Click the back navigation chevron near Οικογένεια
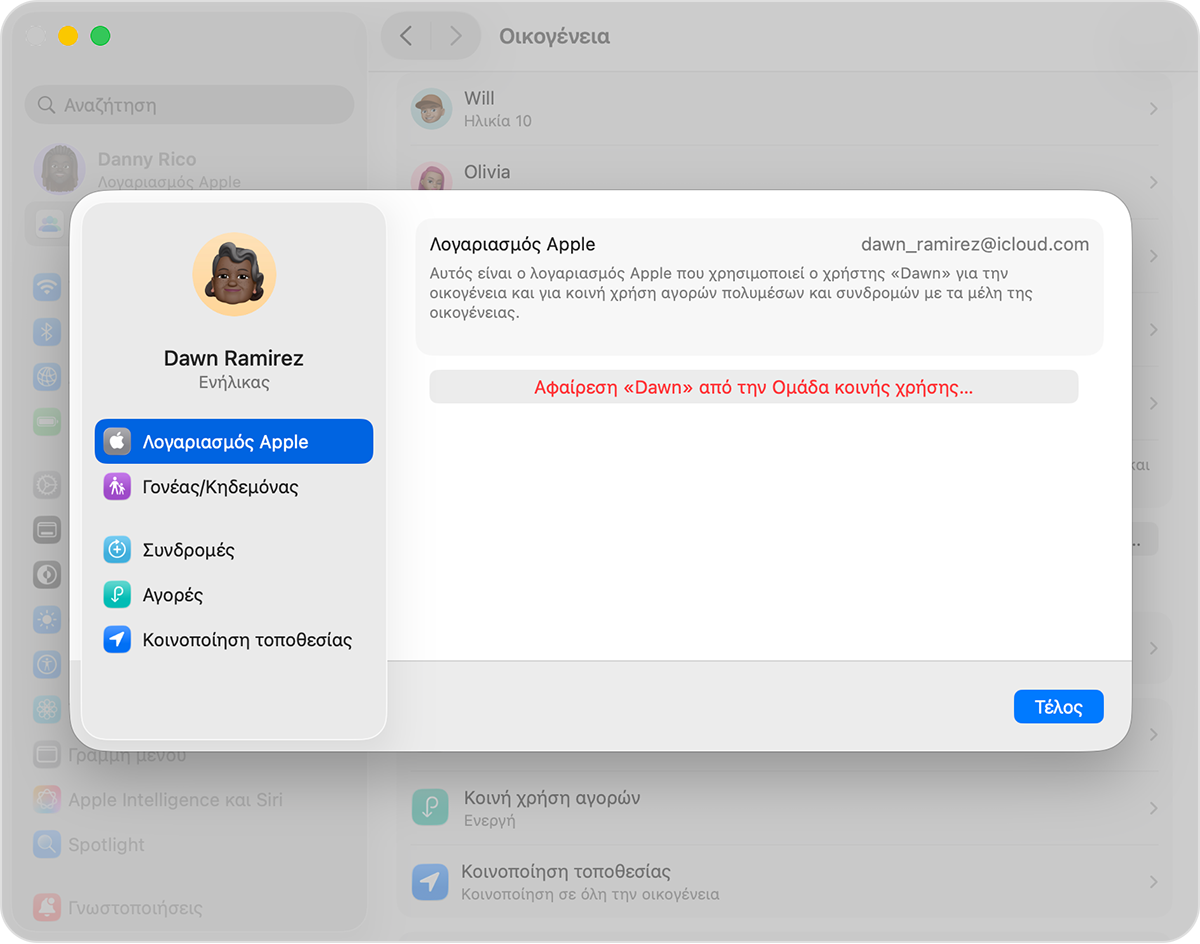 coord(406,36)
